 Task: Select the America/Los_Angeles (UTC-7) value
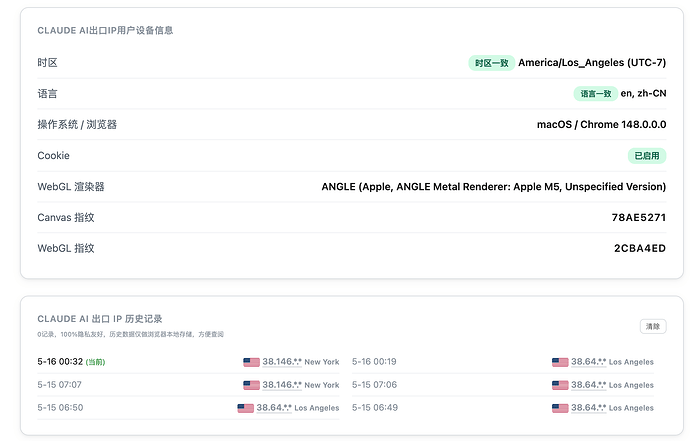(x=592, y=62)
